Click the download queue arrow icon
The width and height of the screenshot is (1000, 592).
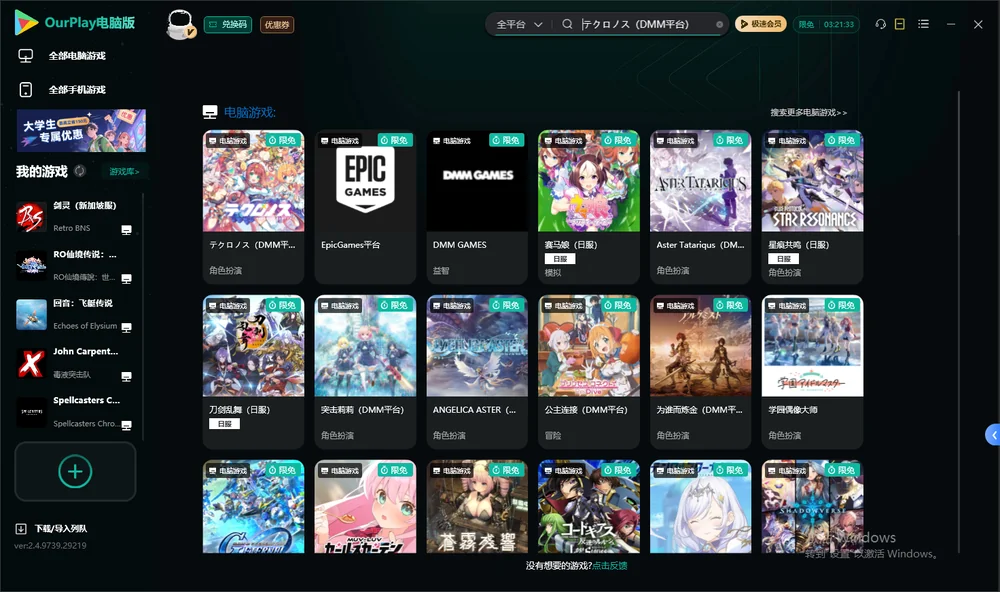pos(20,528)
